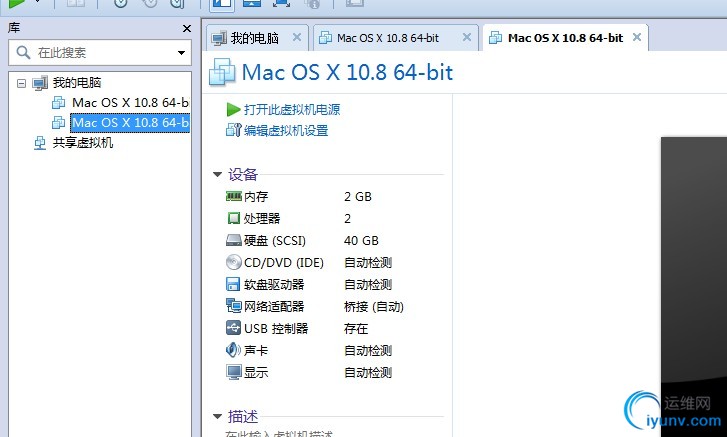
Task: Click the dark VM screen preview thumbnail
Action: click(694, 286)
